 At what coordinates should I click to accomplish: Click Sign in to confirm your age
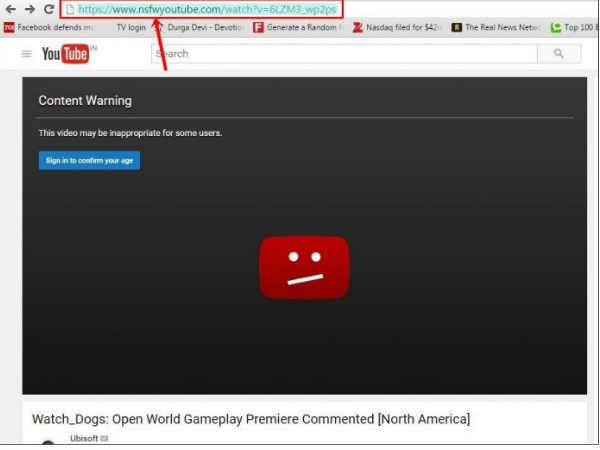point(89,160)
